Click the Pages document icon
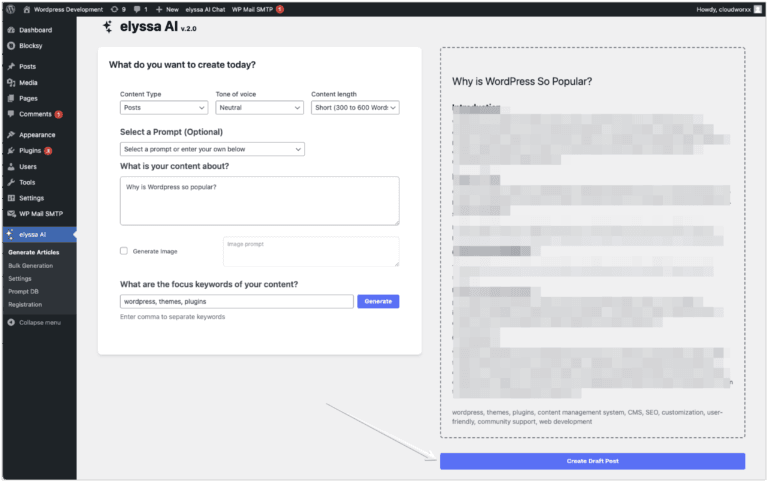The width and height of the screenshot is (768, 482). pyautogui.click(x=11, y=98)
